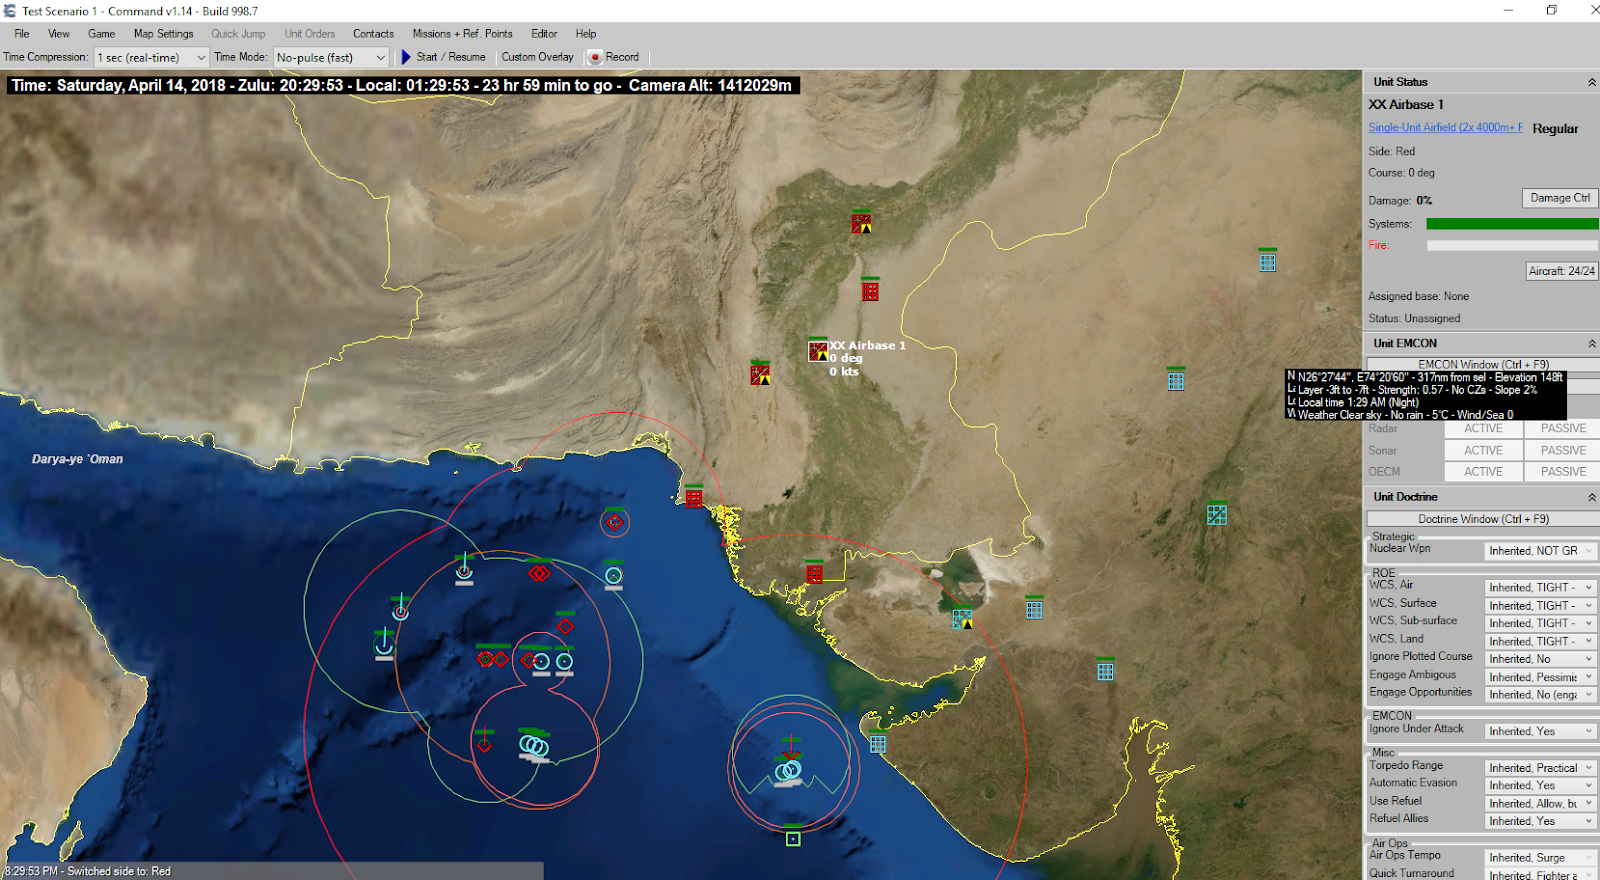
Task: Select the green square unit south of the task group
Action: point(793,838)
